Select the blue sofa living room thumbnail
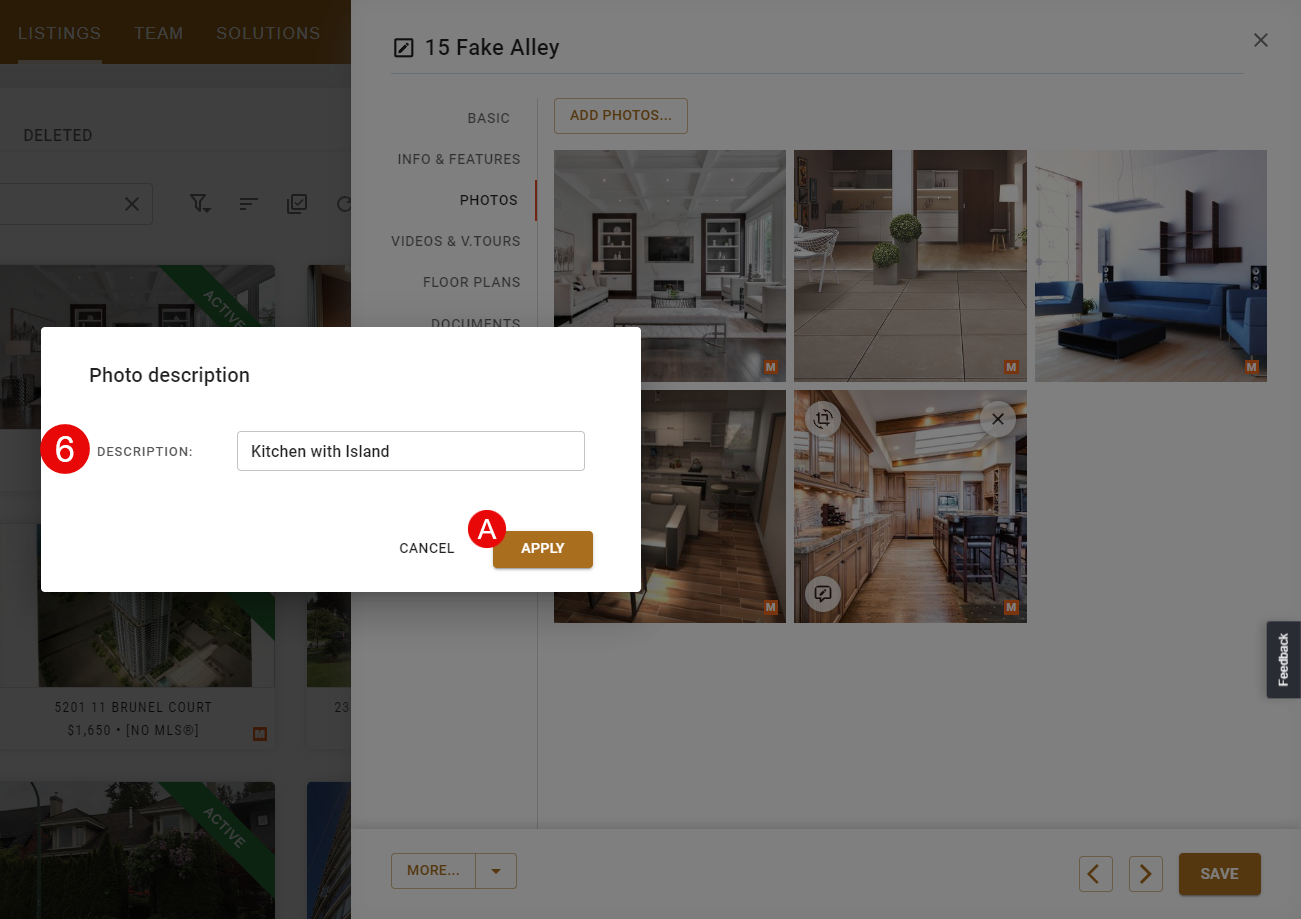This screenshot has width=1301, height=919. pos(1151,266)
